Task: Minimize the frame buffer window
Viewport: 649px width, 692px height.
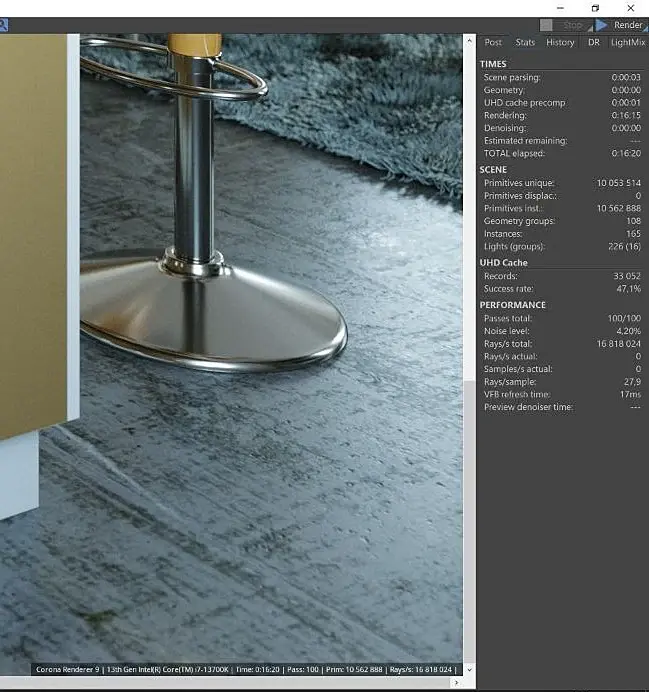Action: click(560, 8)
